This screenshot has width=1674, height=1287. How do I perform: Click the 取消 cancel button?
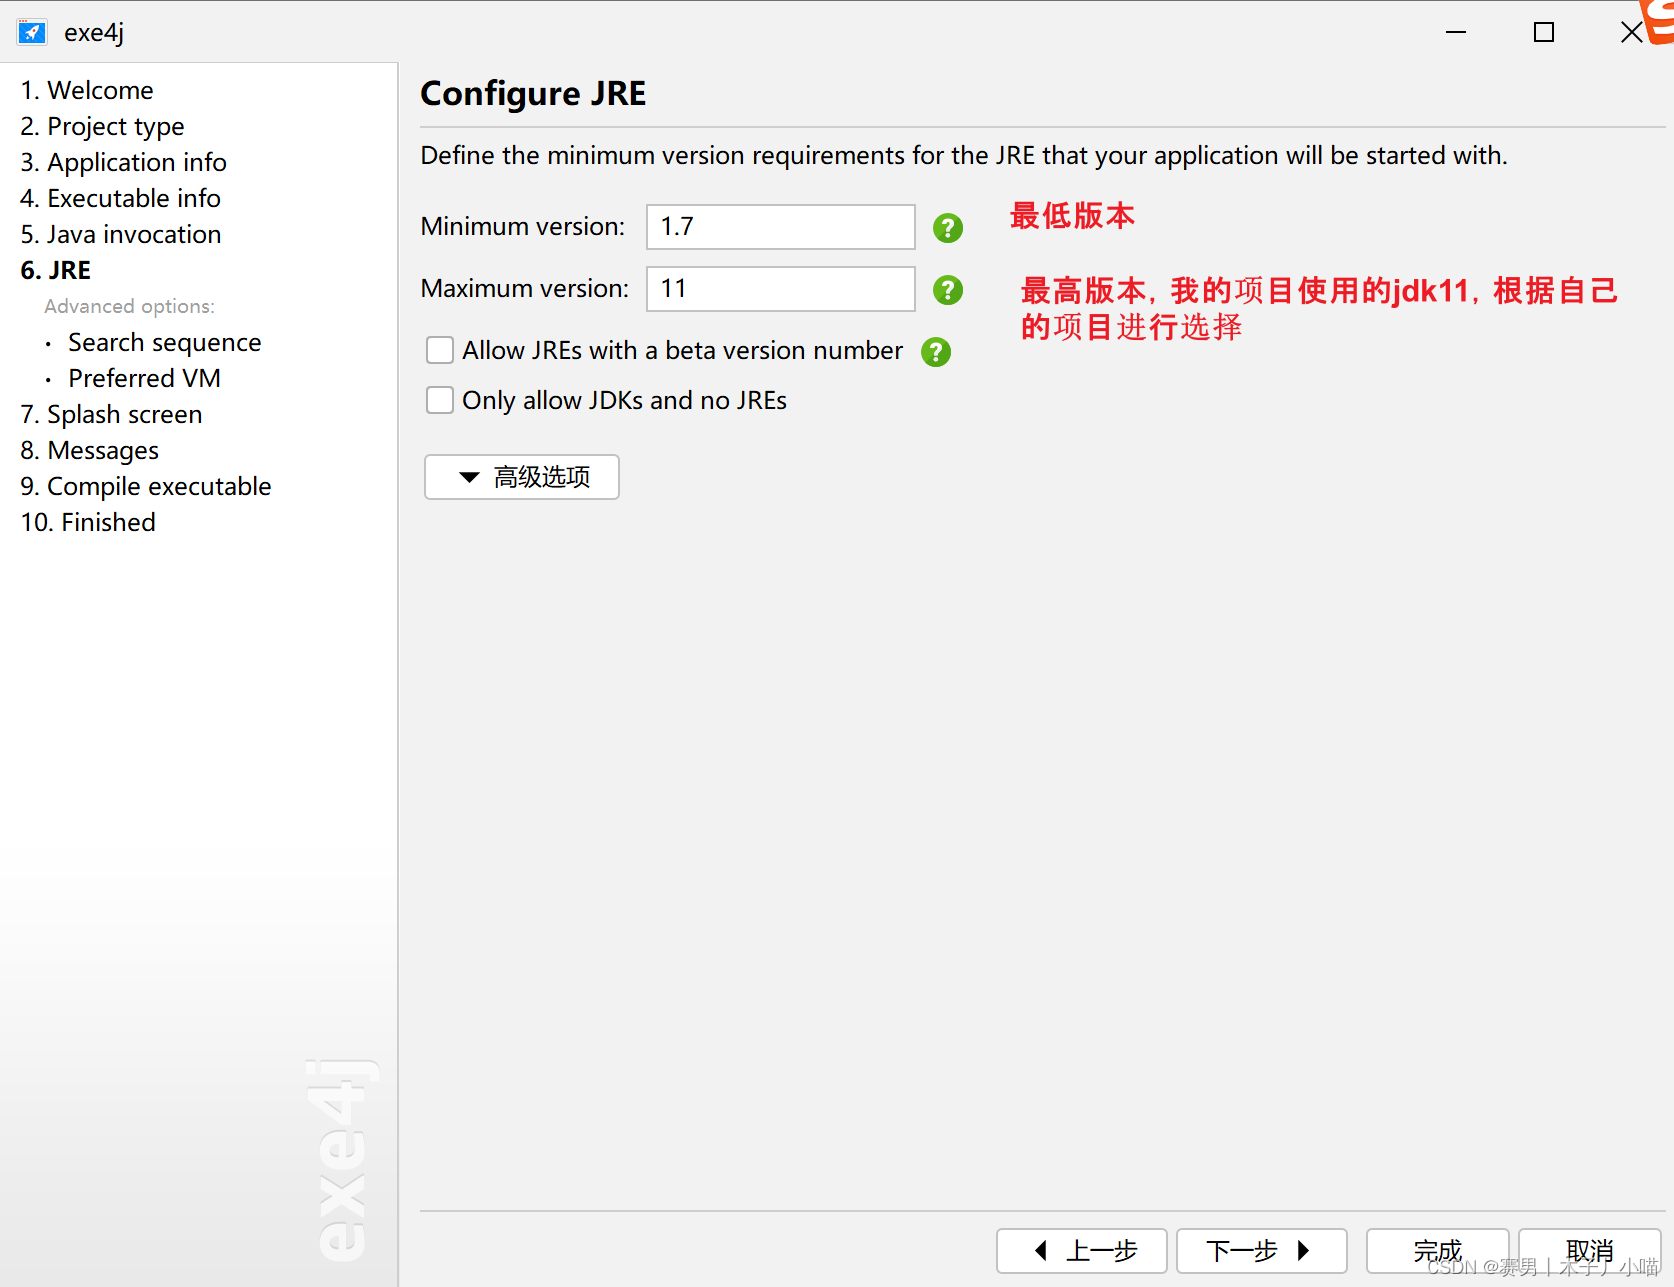[x=1589, y=1251]
